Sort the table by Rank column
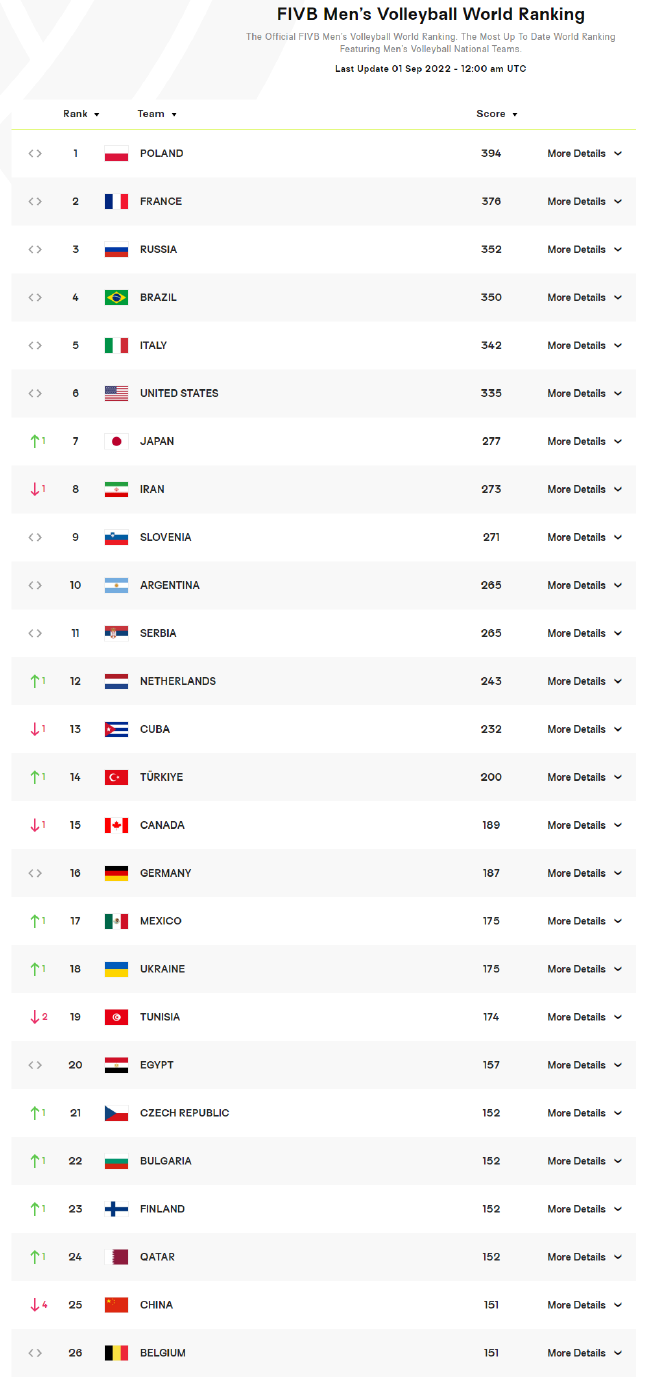Screen dimensions: 650x1388 [x=81, y=114]
